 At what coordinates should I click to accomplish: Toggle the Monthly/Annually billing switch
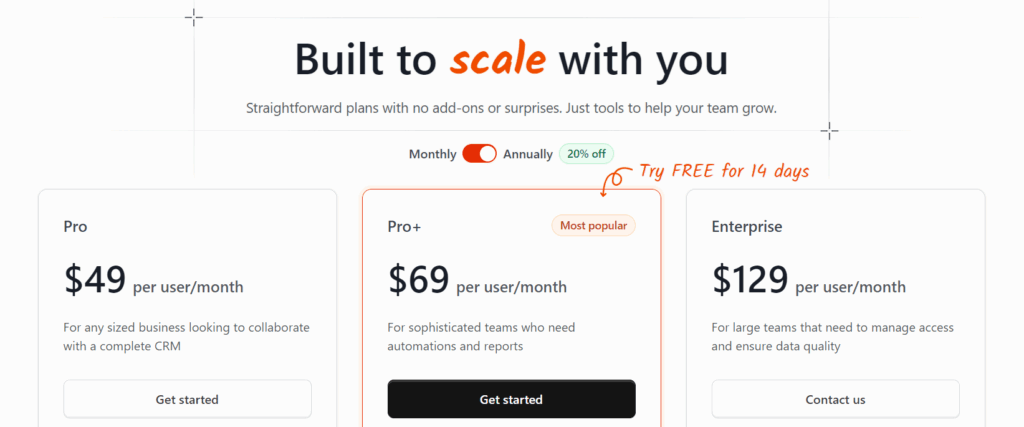tap(479, 154)
